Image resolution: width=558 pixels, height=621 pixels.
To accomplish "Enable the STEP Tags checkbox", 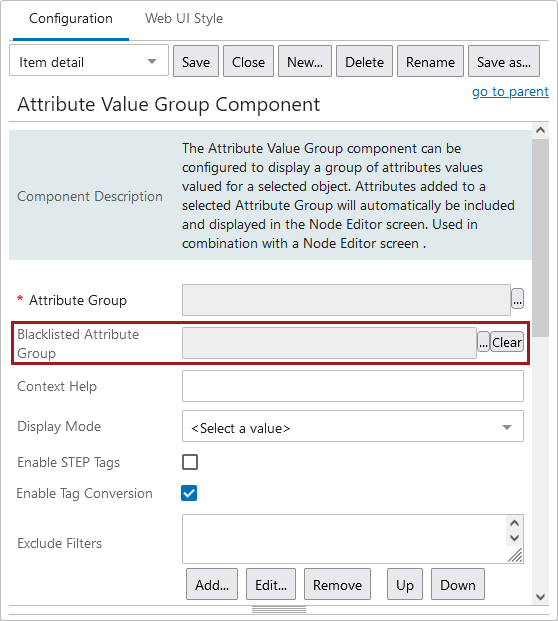I will [190, 462].
